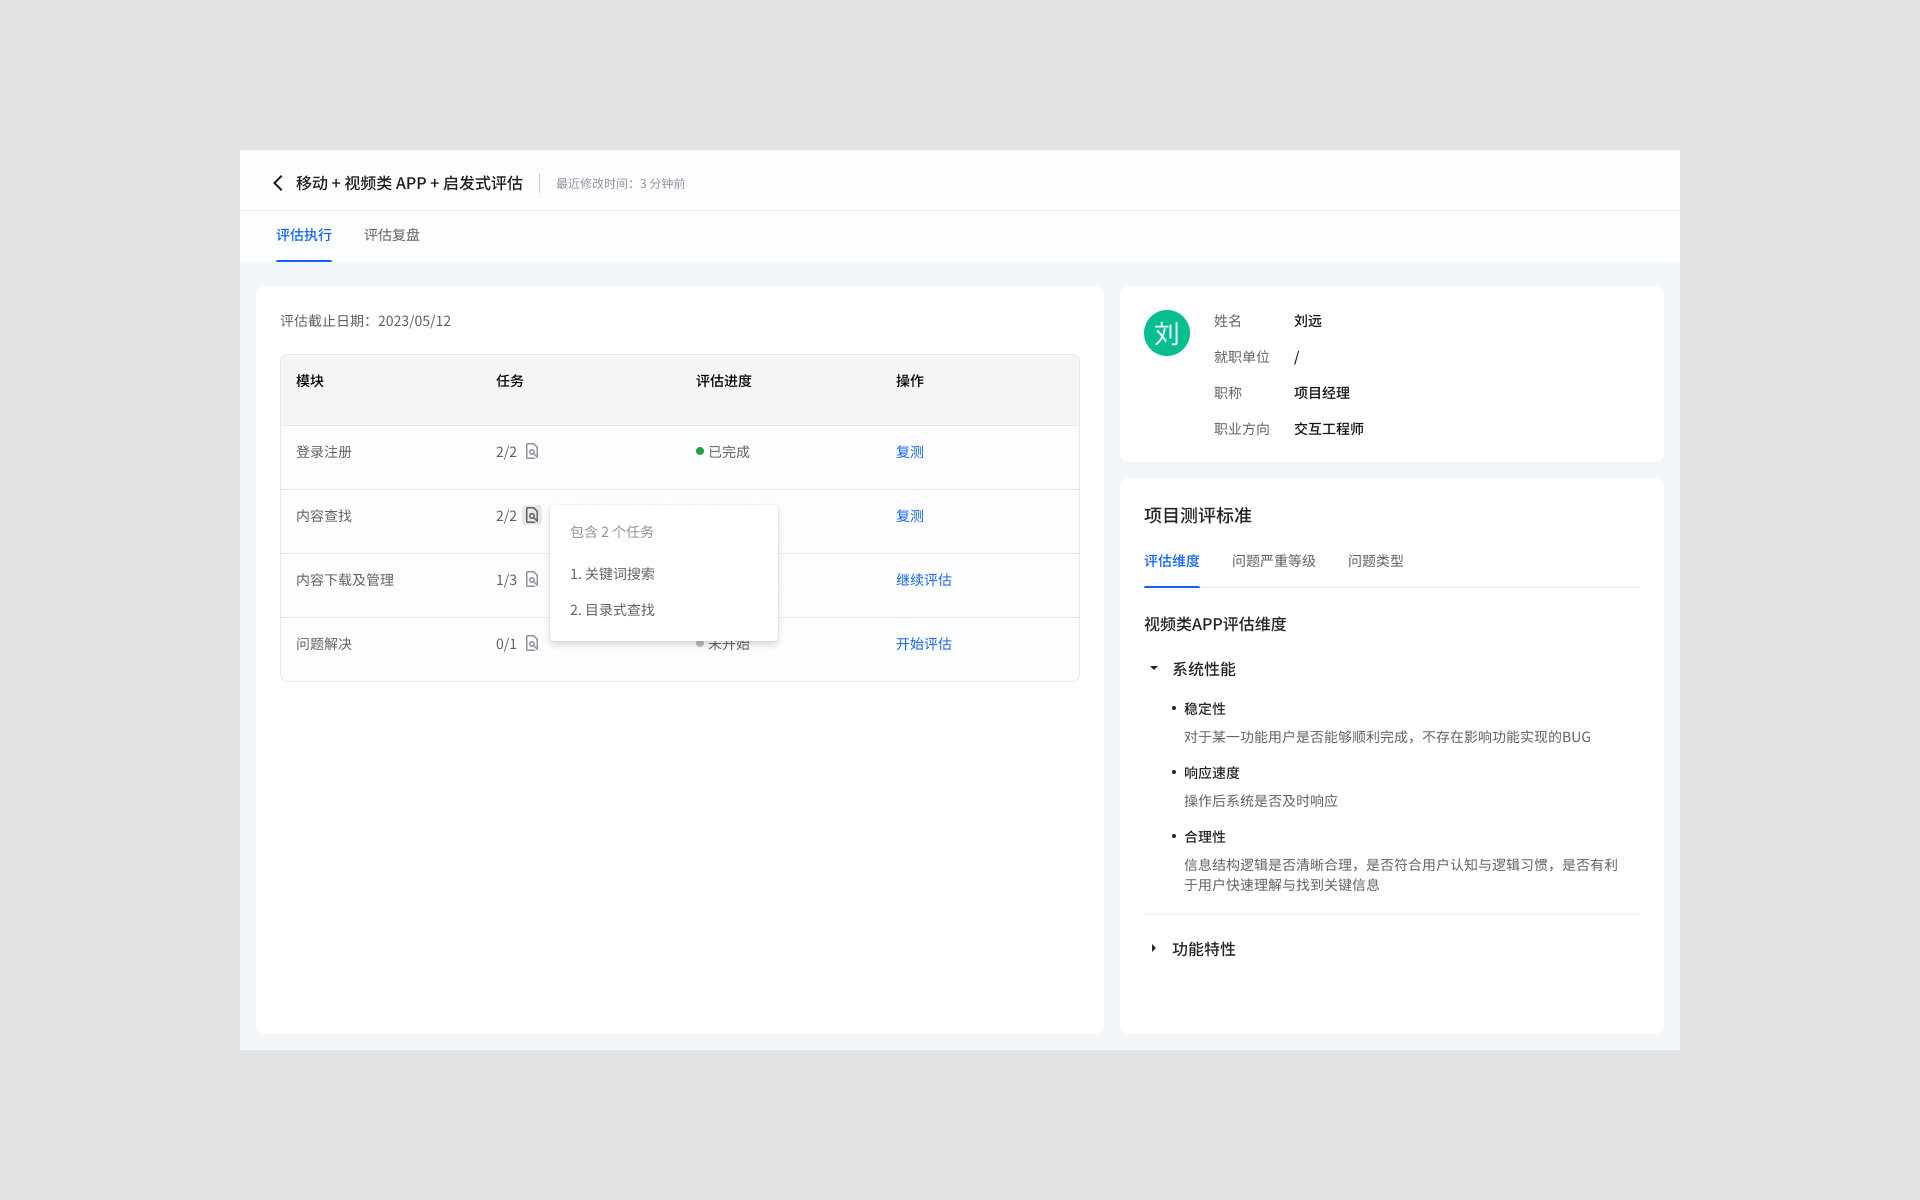Click the green 刘 user avatar
The width and height of the screenshot is (1920, 1200).
(x=1166, y=333)
